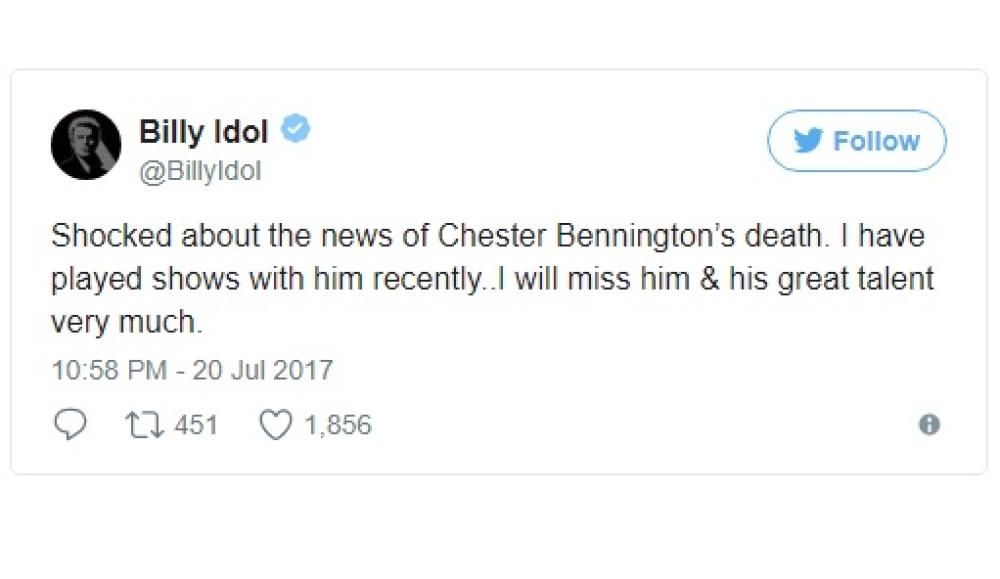Image resolution: width=1000 pixels, height=579 pixels.
Task: Click the word "Follow" in the button
Action: coord(876,141)
